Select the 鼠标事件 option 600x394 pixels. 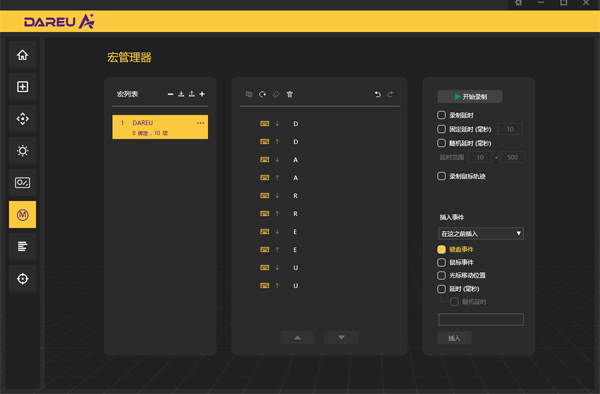coord(441,262)
